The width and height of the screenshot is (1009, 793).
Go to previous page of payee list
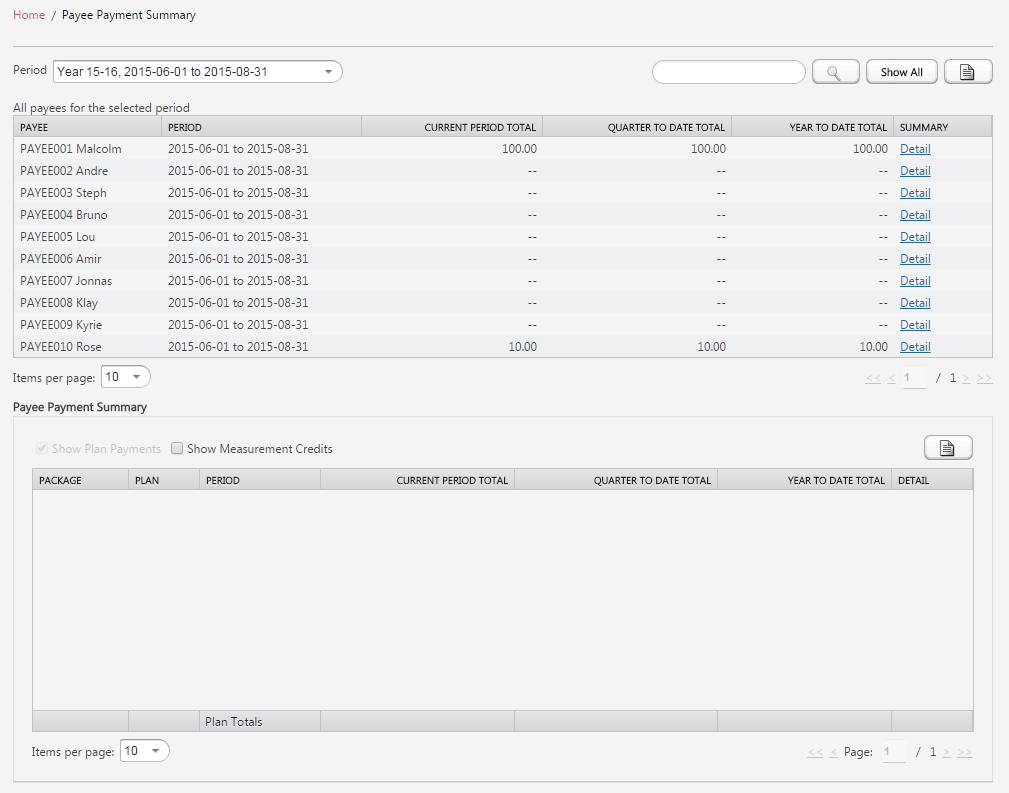(x=891, y=378)
